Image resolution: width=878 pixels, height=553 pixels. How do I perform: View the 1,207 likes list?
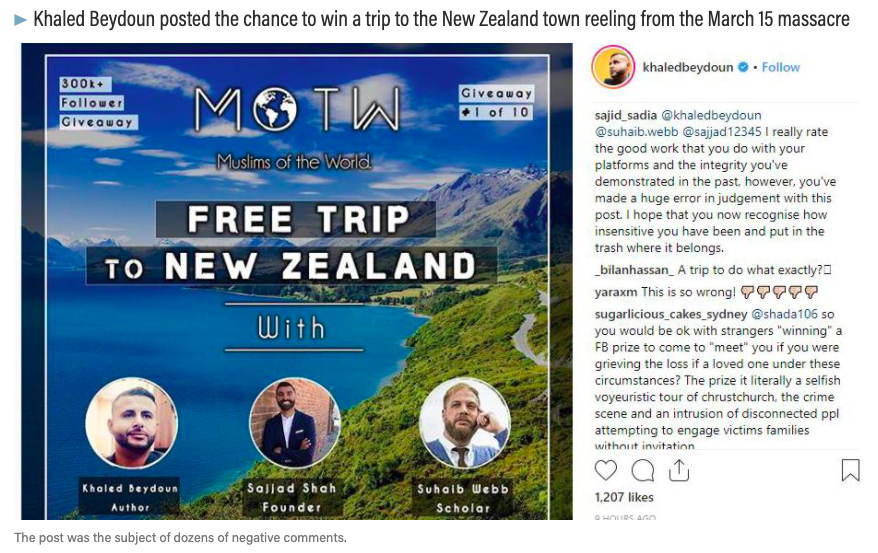pyautogui.click(x=624, y=496)
